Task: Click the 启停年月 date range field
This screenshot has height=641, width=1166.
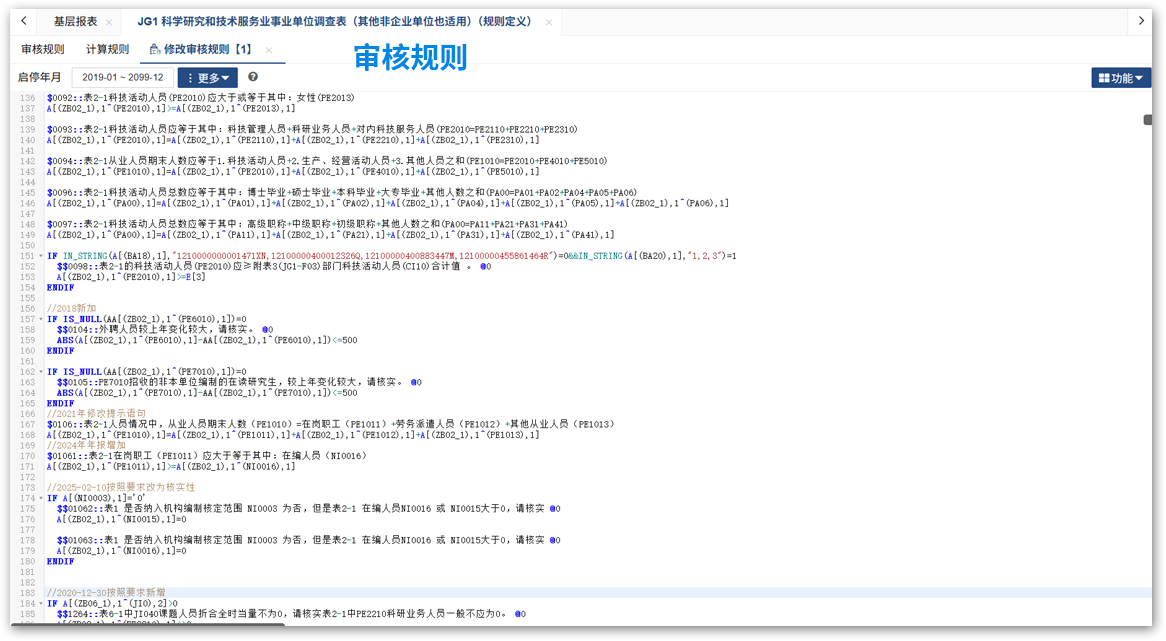Action: [x=122, y=78]
